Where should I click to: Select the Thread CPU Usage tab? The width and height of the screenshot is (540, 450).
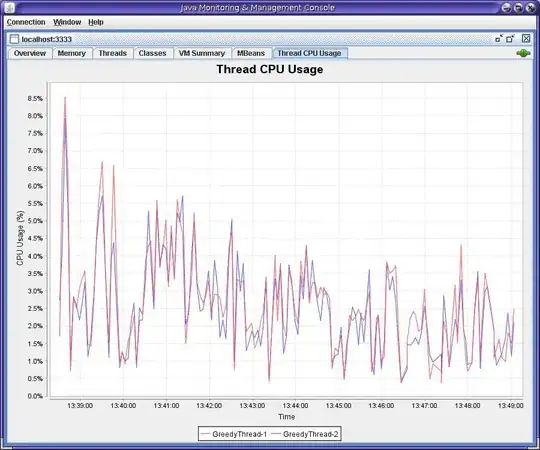pos(309,53)
